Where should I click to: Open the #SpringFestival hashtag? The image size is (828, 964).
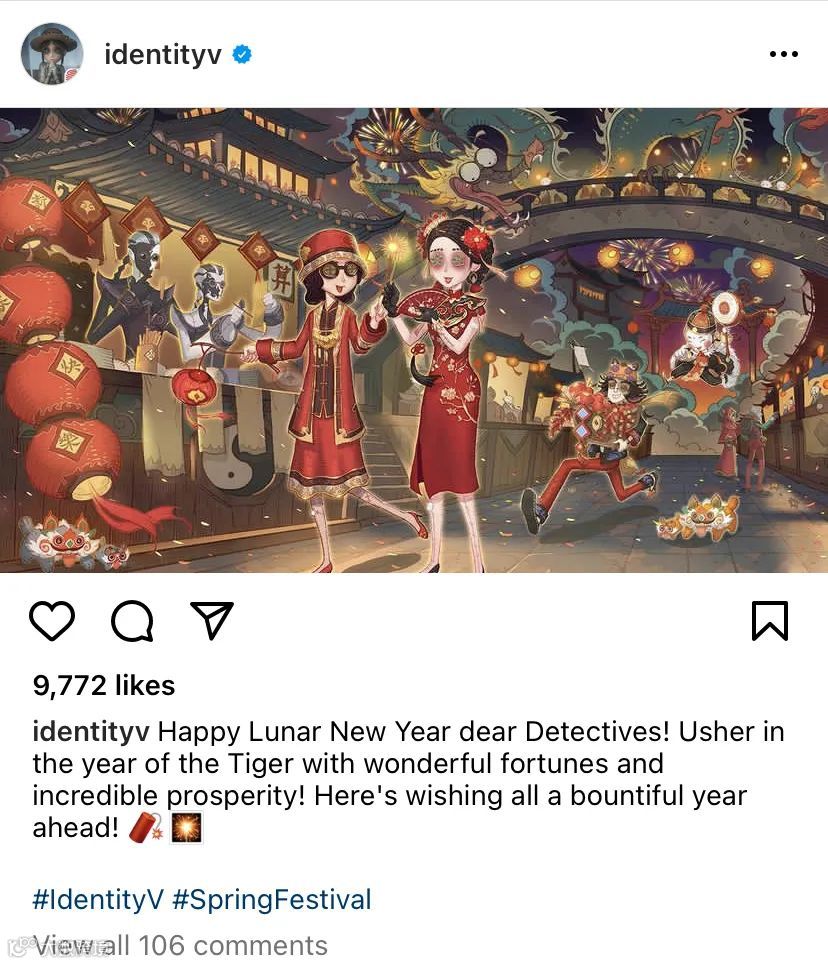click(272, 899)
